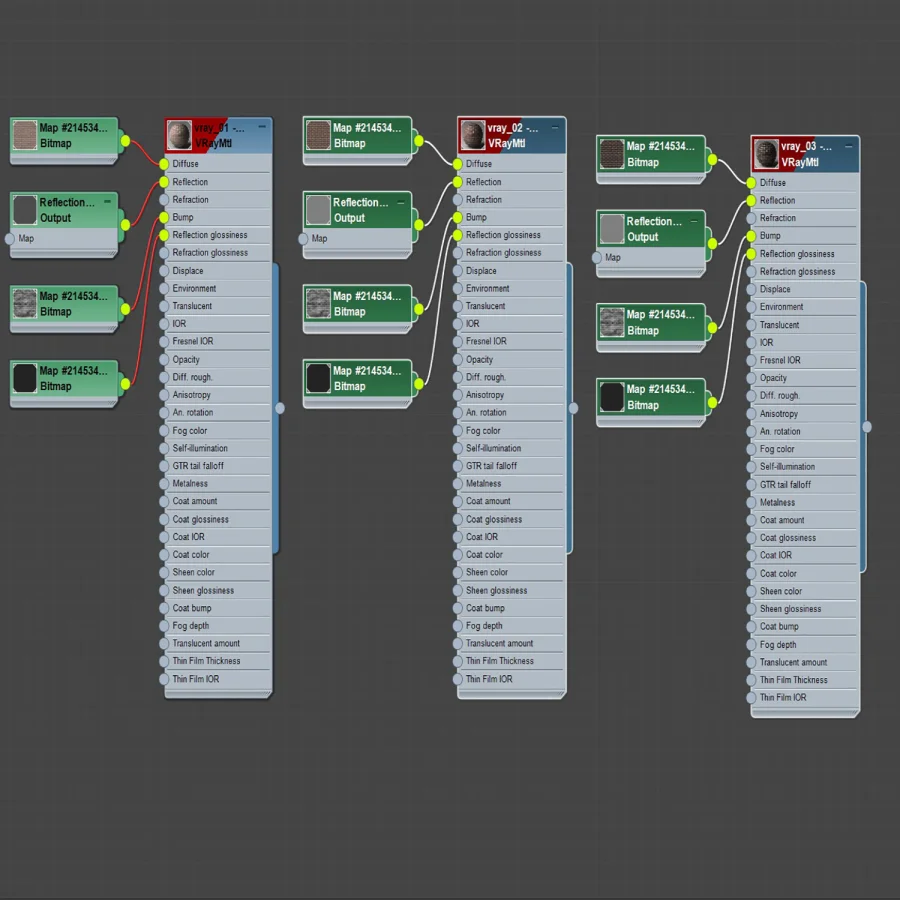Click the vray_01 material sphere preview thumbnail
Viewport: 900px width, 900px height.
180,135
